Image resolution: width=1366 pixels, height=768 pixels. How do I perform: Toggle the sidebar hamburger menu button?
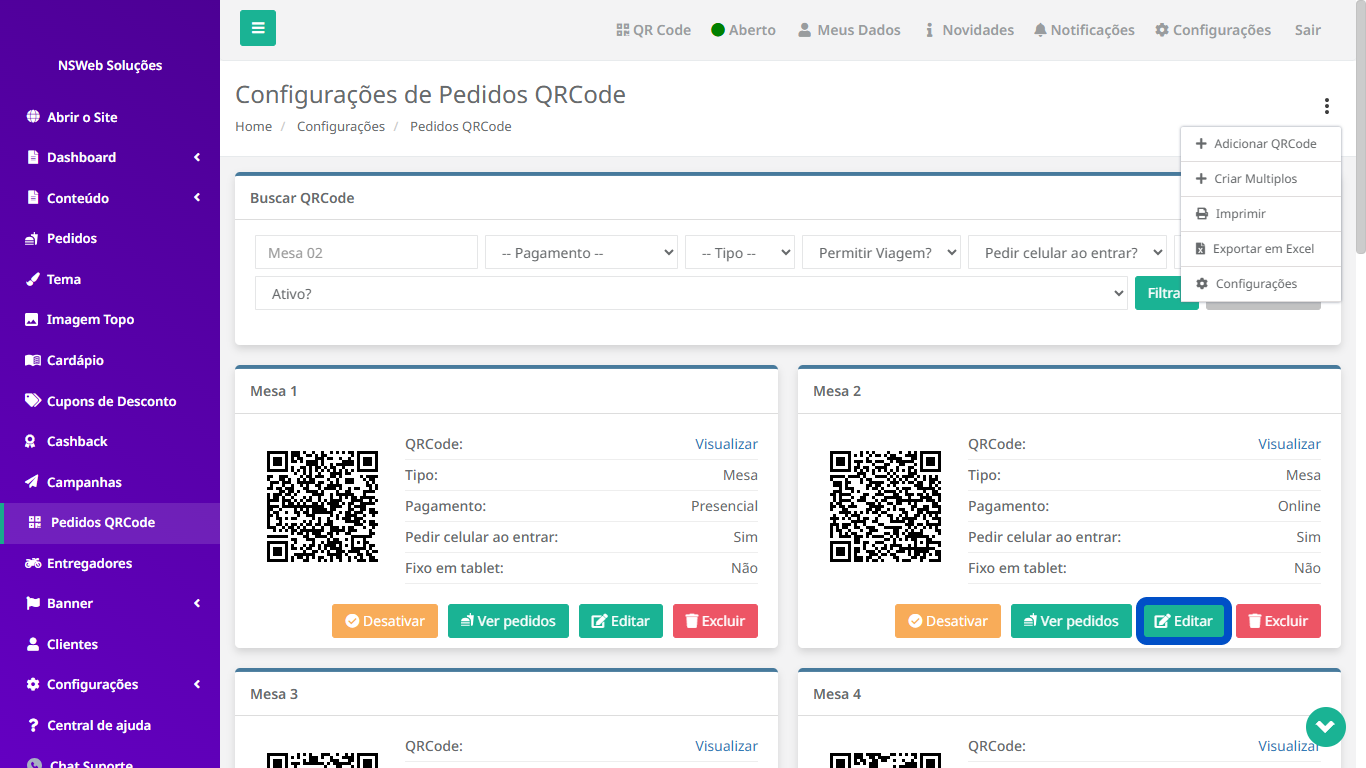[258, 28]
